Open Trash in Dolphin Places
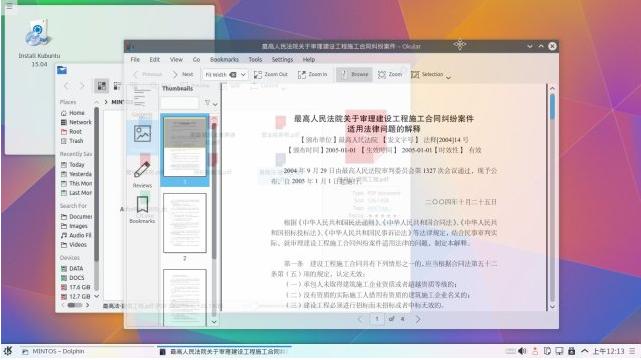The height and width of the screenshot is (360, 641). point(72,141)
